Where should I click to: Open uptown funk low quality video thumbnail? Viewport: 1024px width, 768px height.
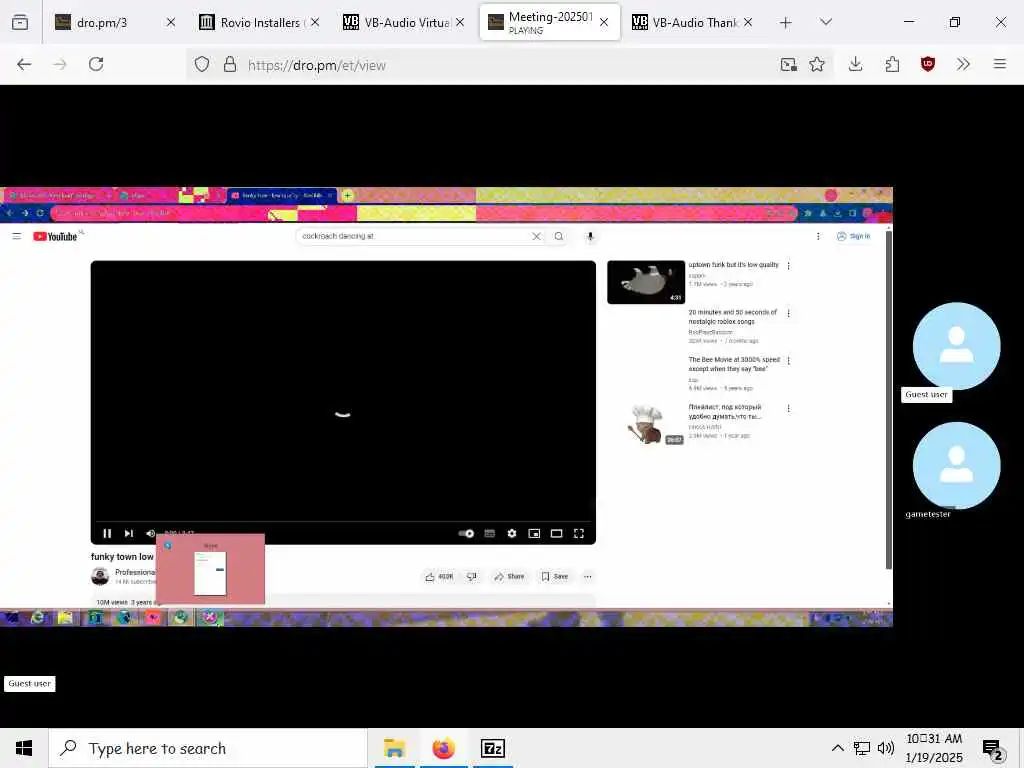(x=646, y=282)
